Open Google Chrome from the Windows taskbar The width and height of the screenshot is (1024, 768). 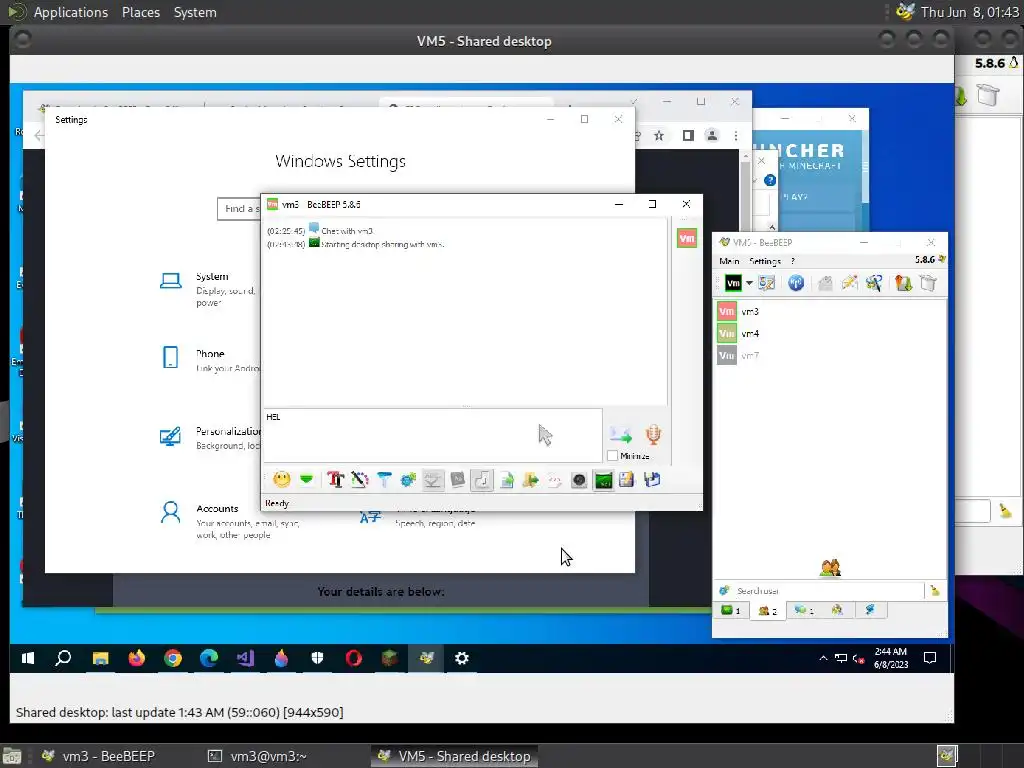(x=173, y=658)
